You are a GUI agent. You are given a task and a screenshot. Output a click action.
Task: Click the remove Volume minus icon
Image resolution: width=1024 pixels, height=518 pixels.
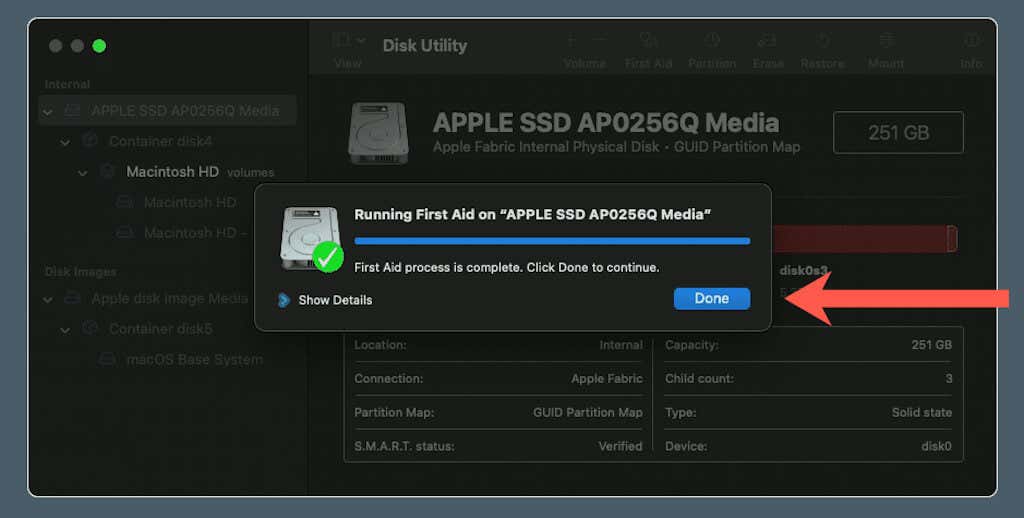[600, 41]
